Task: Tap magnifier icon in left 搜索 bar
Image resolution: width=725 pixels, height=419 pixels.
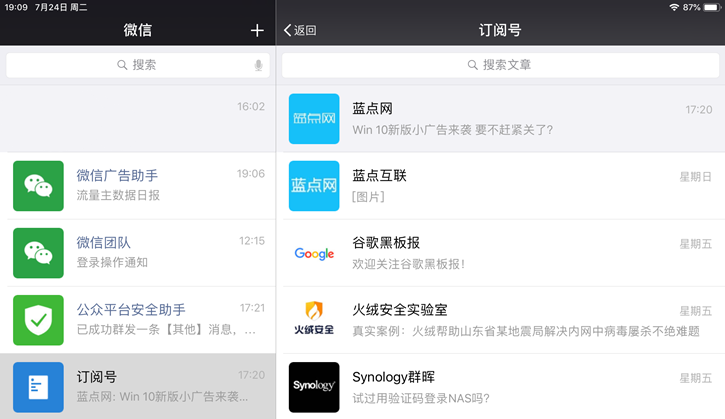Action: [x=122, y=65]
